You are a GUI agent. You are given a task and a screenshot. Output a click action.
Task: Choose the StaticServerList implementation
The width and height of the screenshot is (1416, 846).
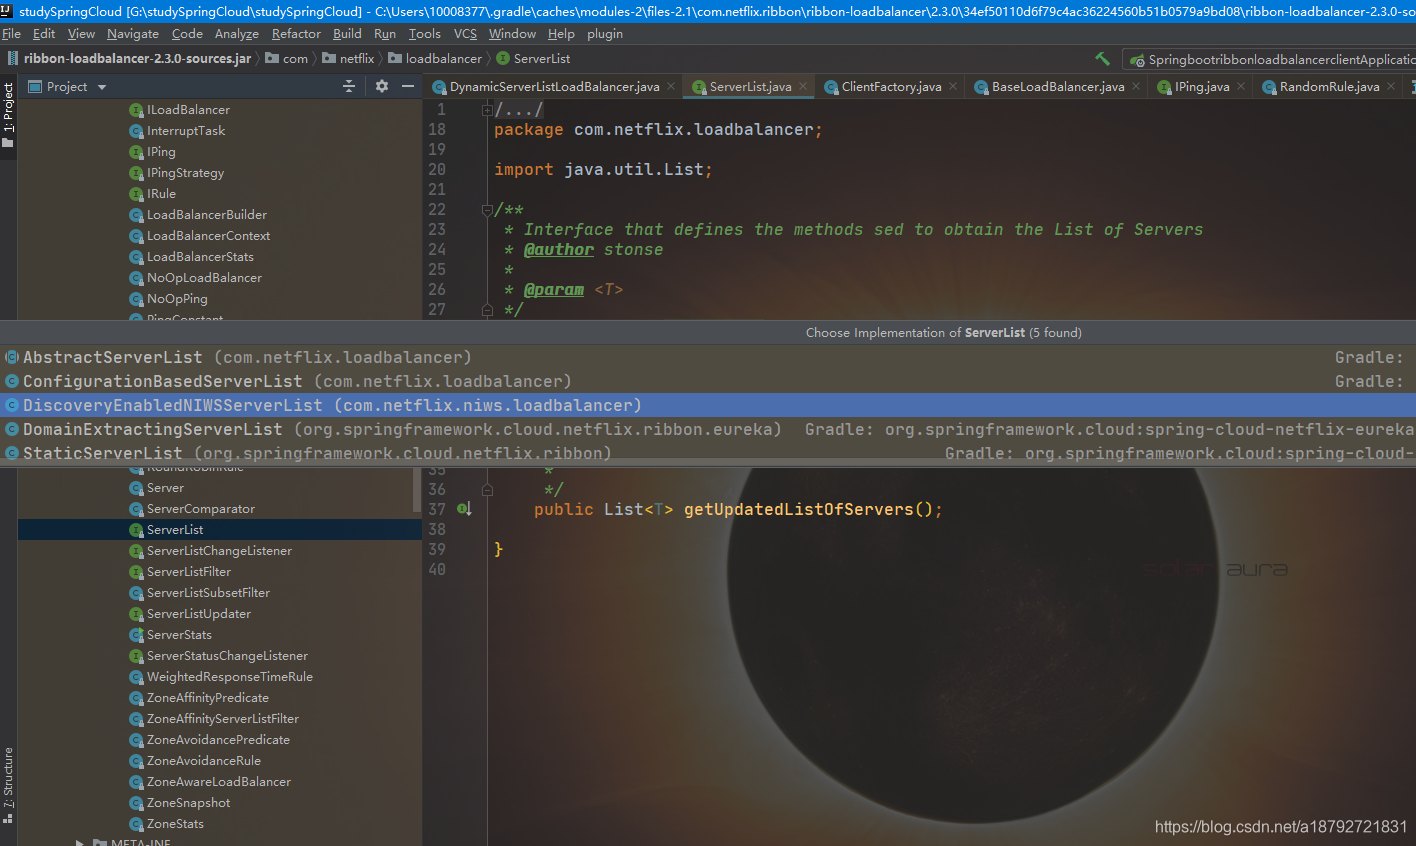[708, 453]
